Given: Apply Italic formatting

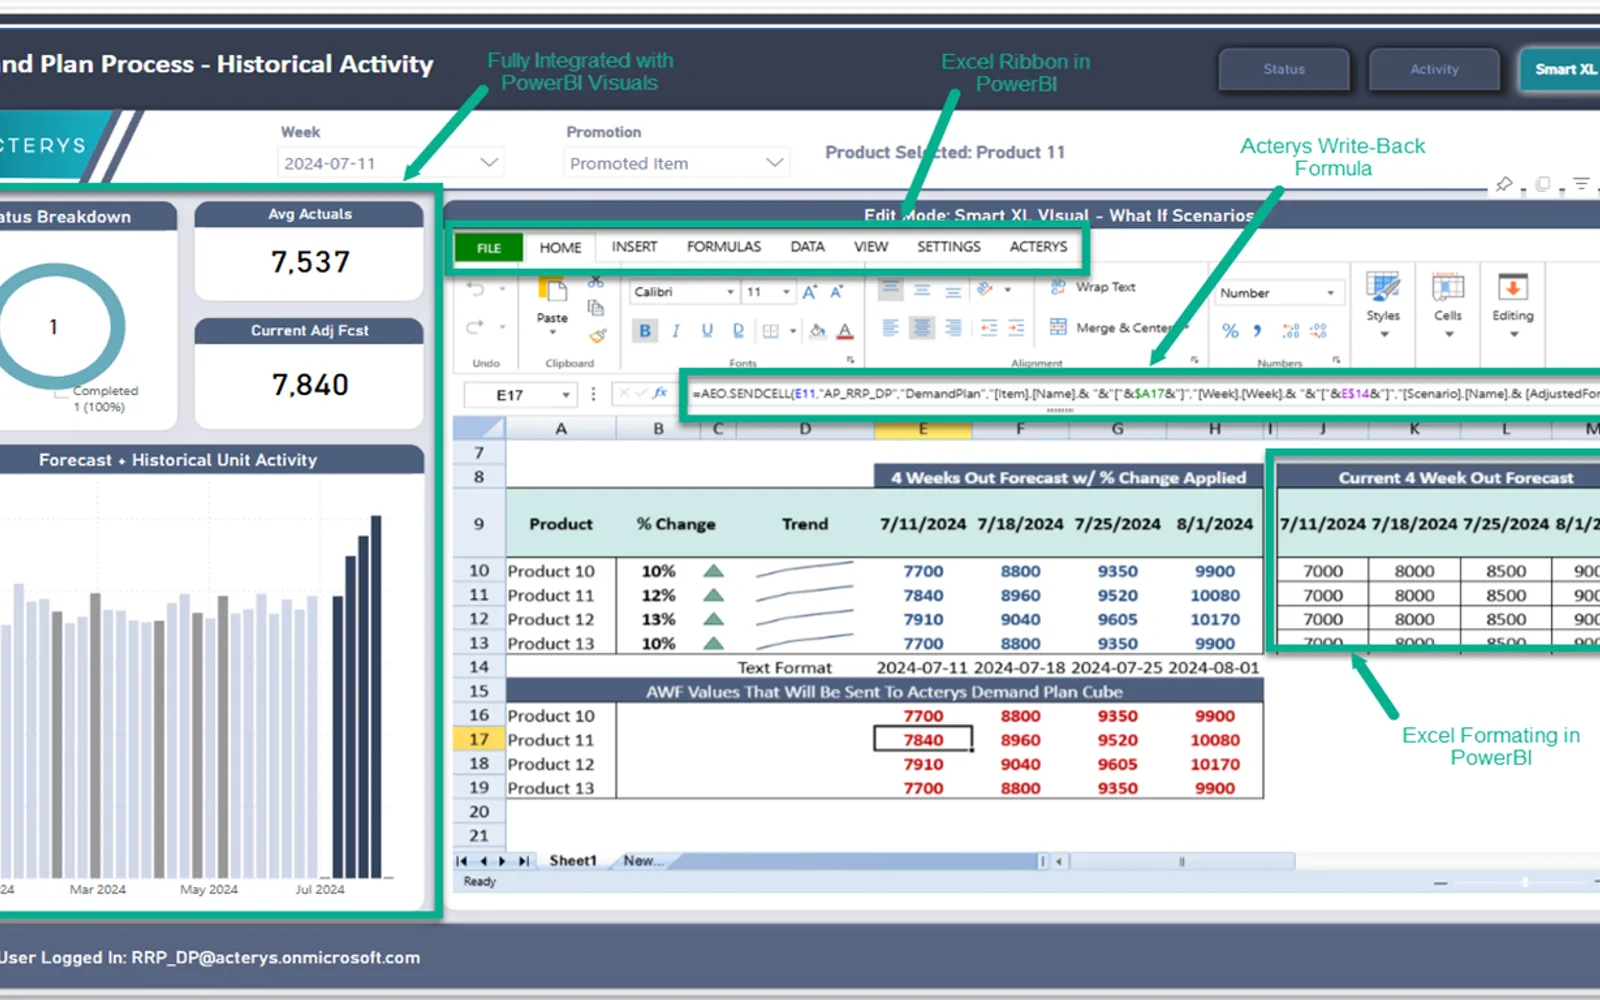Looking at the screenshot, I should point(676,331).
